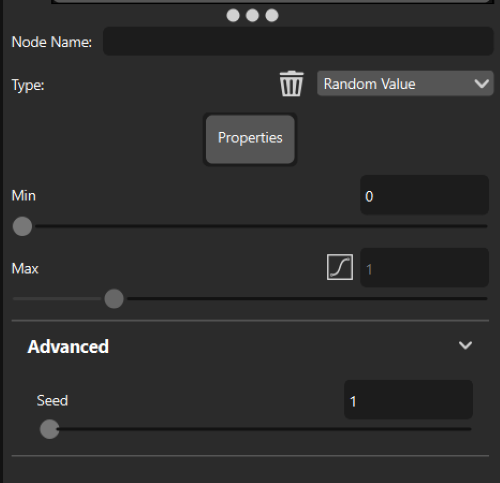Click the Advanced section heading

click(x=68, y=347)
